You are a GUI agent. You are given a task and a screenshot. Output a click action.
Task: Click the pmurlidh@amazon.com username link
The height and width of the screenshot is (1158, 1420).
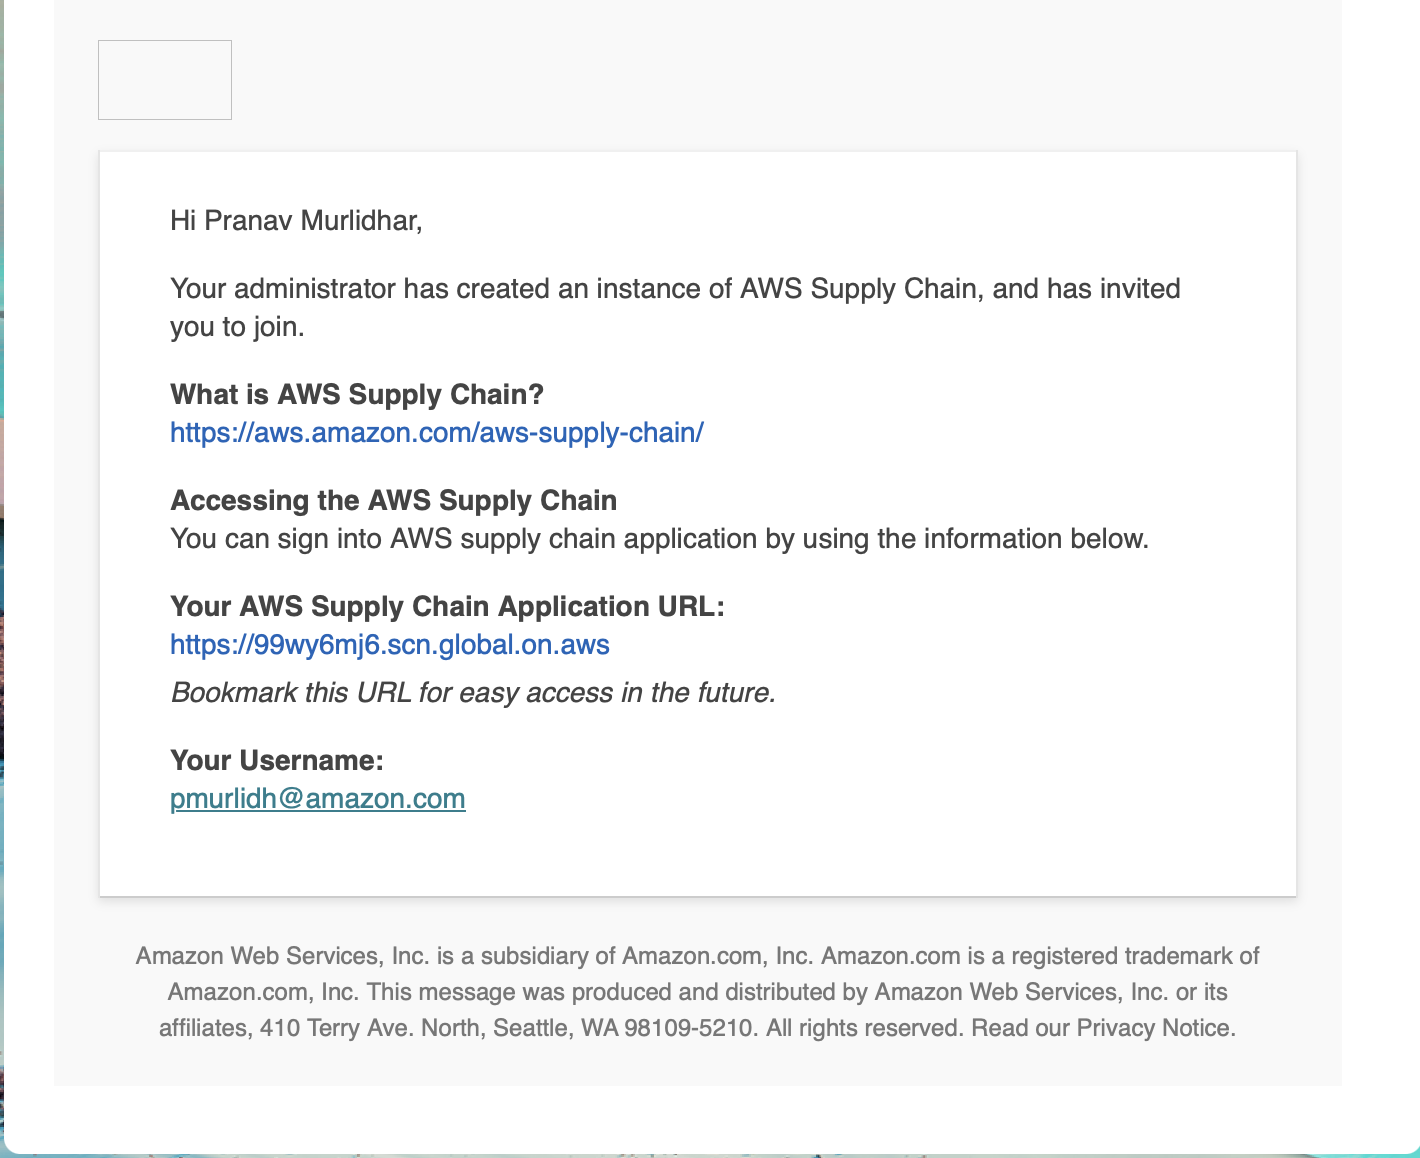318,799
